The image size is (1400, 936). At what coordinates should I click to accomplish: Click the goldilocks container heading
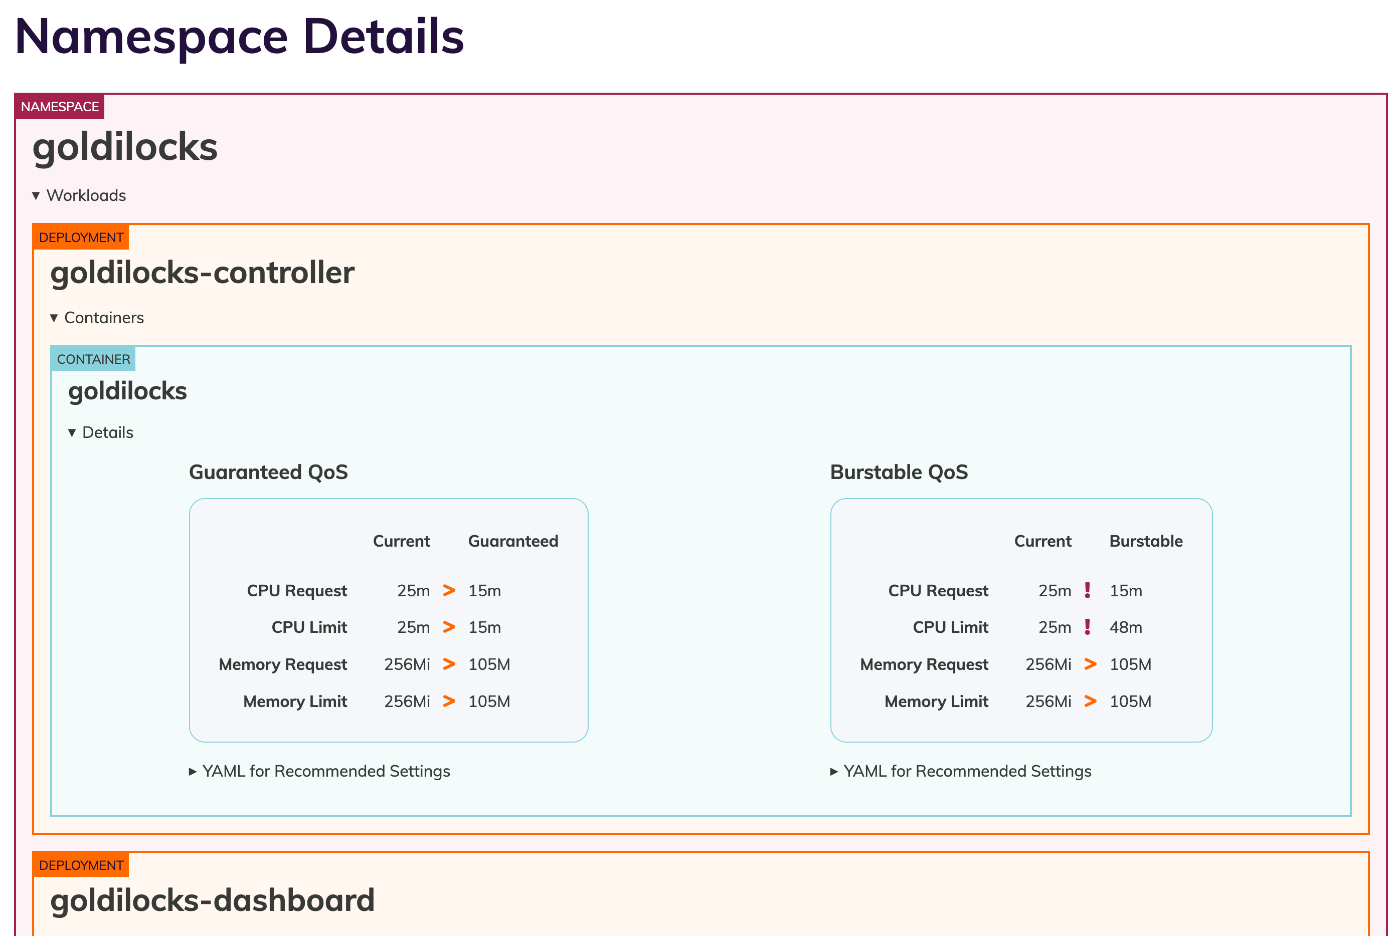[127, 390]
